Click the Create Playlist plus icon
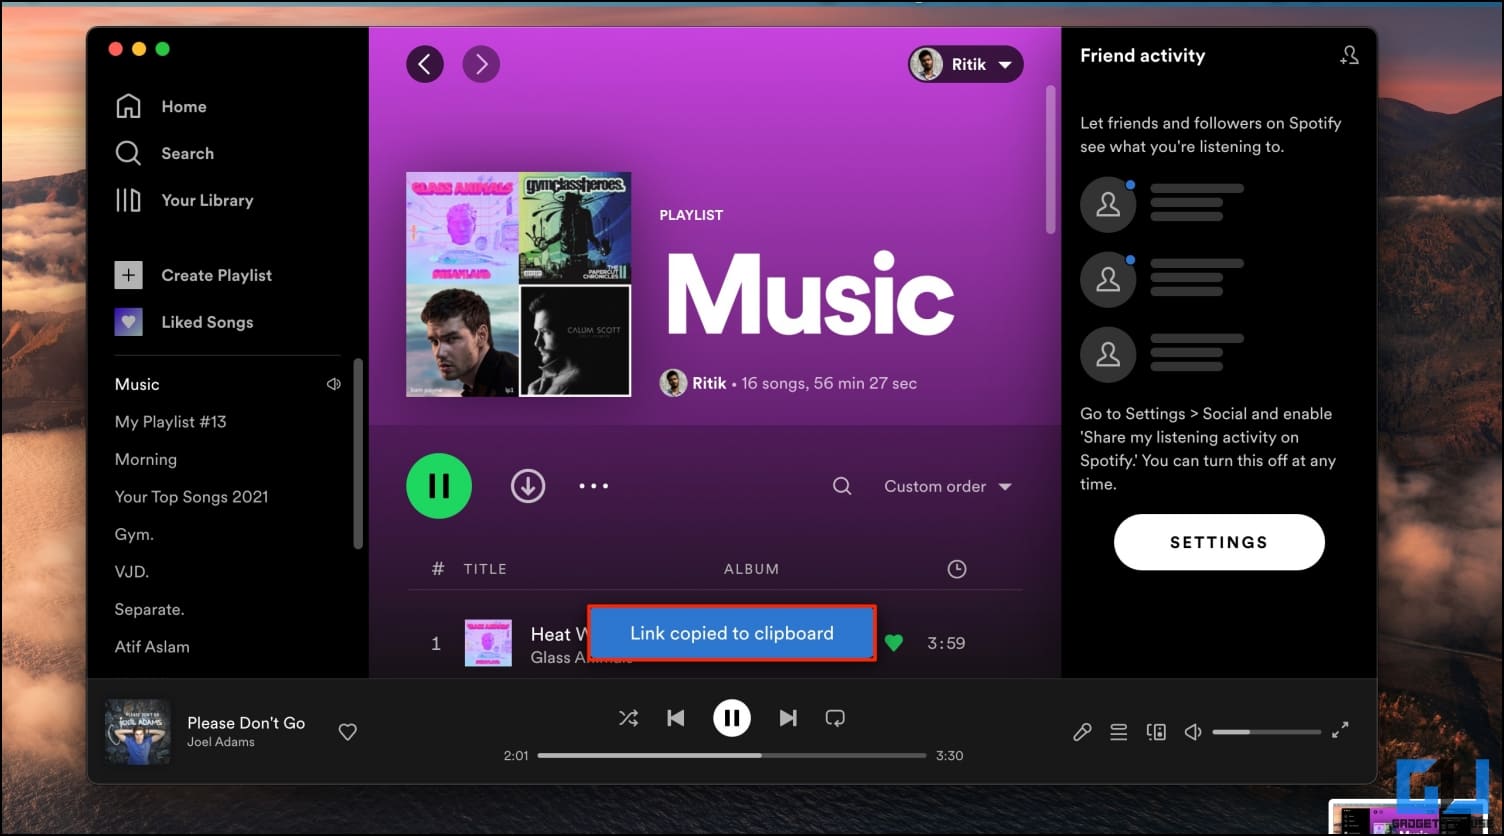Screen dimensions: 1504x836 click(x=128, y=275)
